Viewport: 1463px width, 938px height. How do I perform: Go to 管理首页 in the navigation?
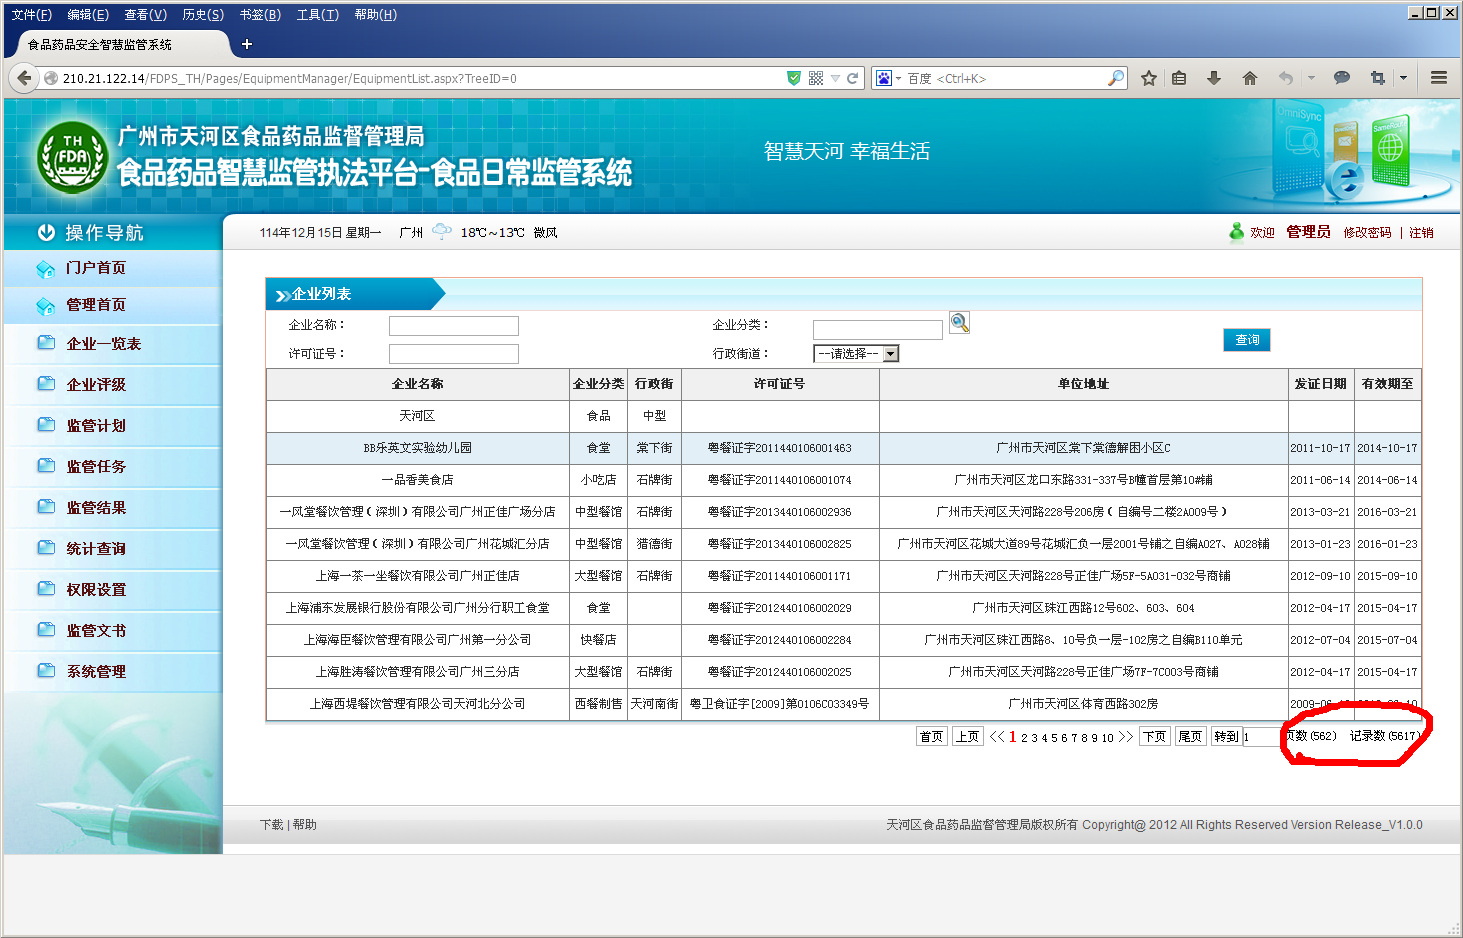pos(96,305)
